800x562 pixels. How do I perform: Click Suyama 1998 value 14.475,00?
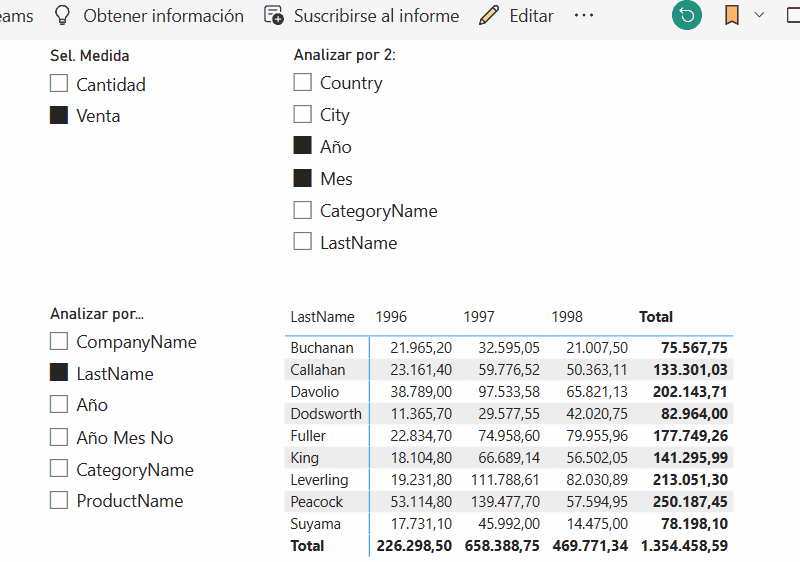[597, 524]
